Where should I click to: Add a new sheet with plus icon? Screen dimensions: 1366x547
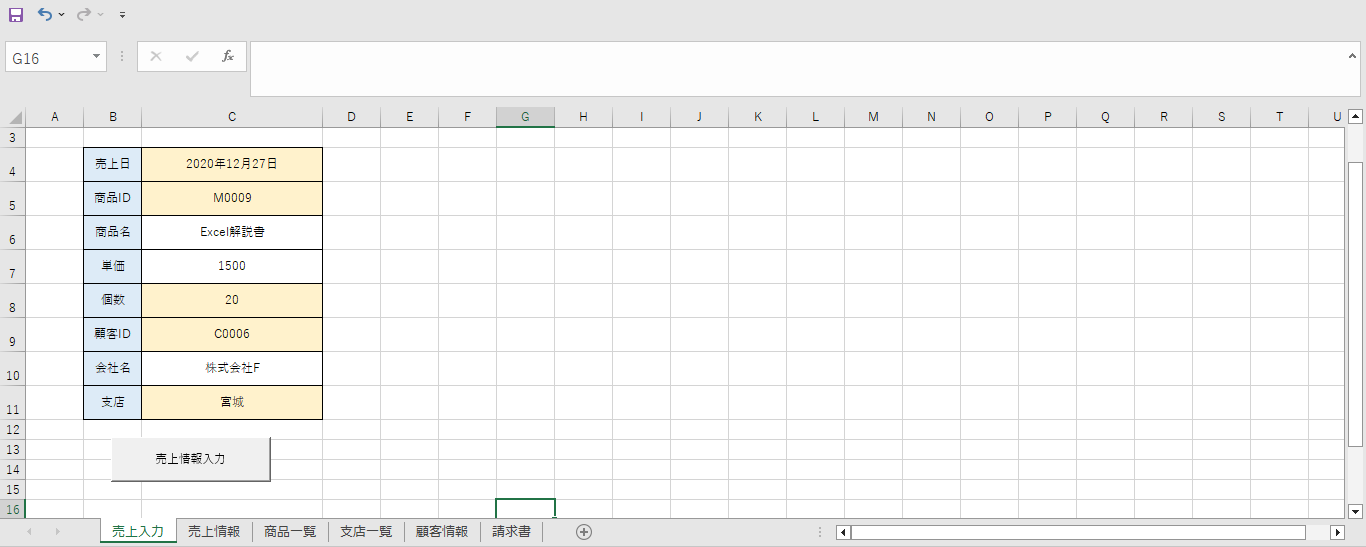584,532
